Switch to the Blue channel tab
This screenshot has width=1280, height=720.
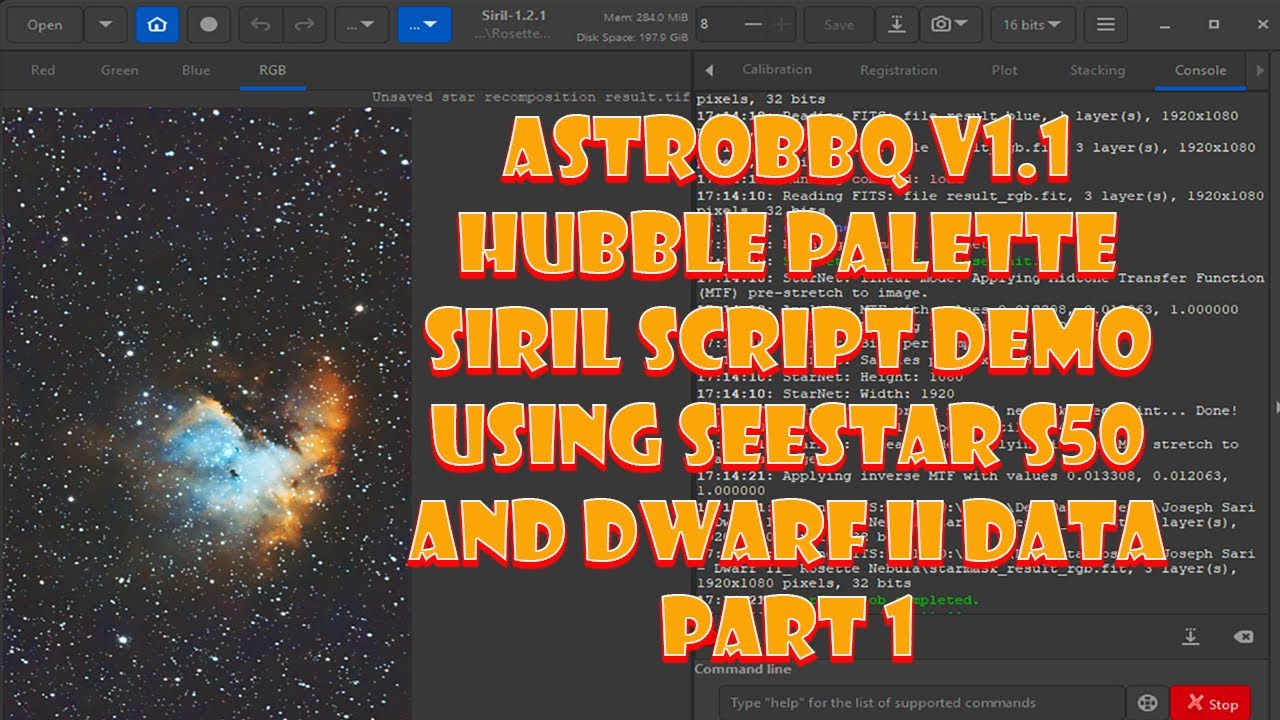tap(196, 70)
